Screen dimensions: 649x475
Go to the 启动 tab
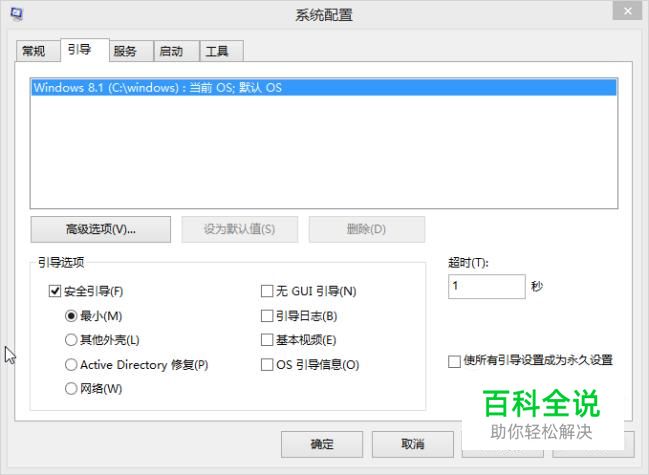pyautogui.click(x=176, y=51)
